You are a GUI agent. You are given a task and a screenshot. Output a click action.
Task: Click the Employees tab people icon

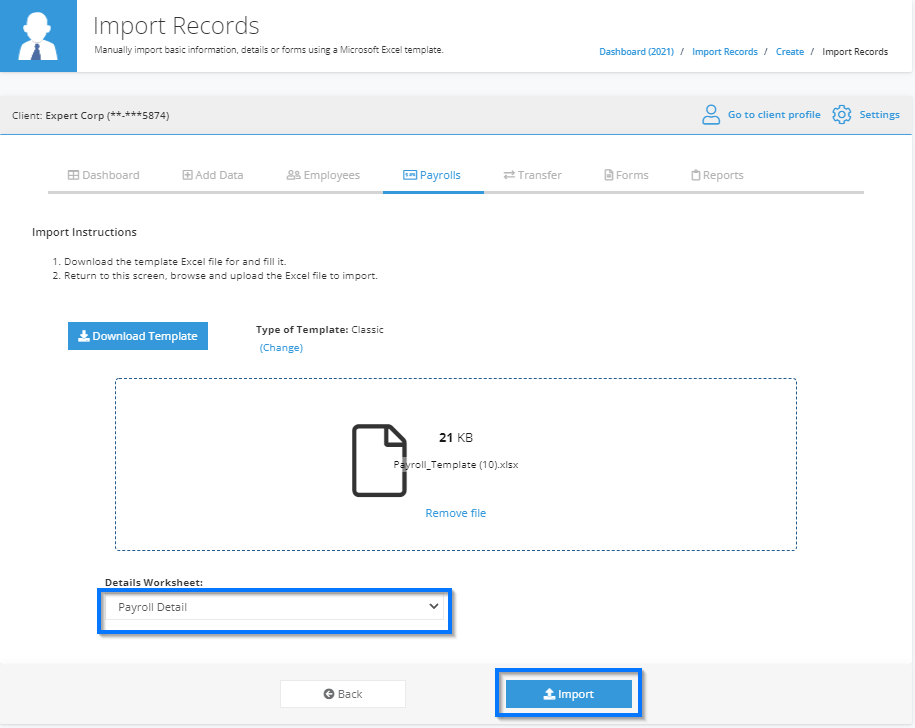294,175
